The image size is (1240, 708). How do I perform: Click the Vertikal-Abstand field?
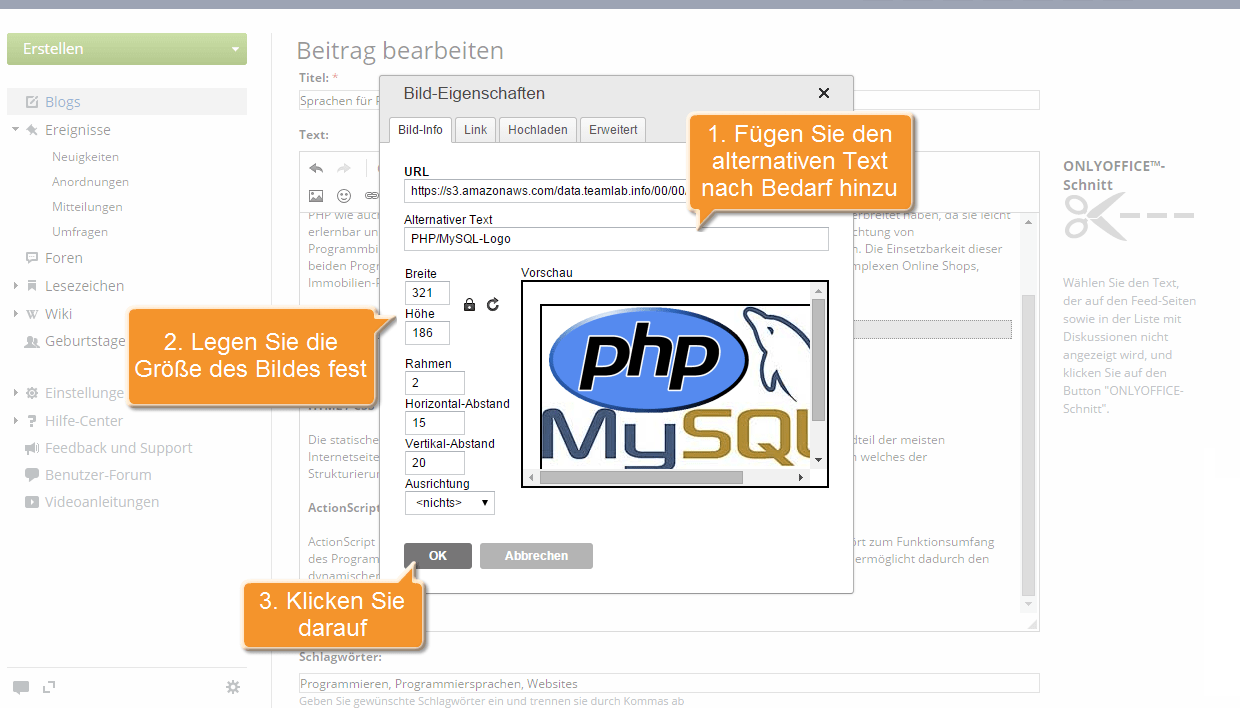435,463
